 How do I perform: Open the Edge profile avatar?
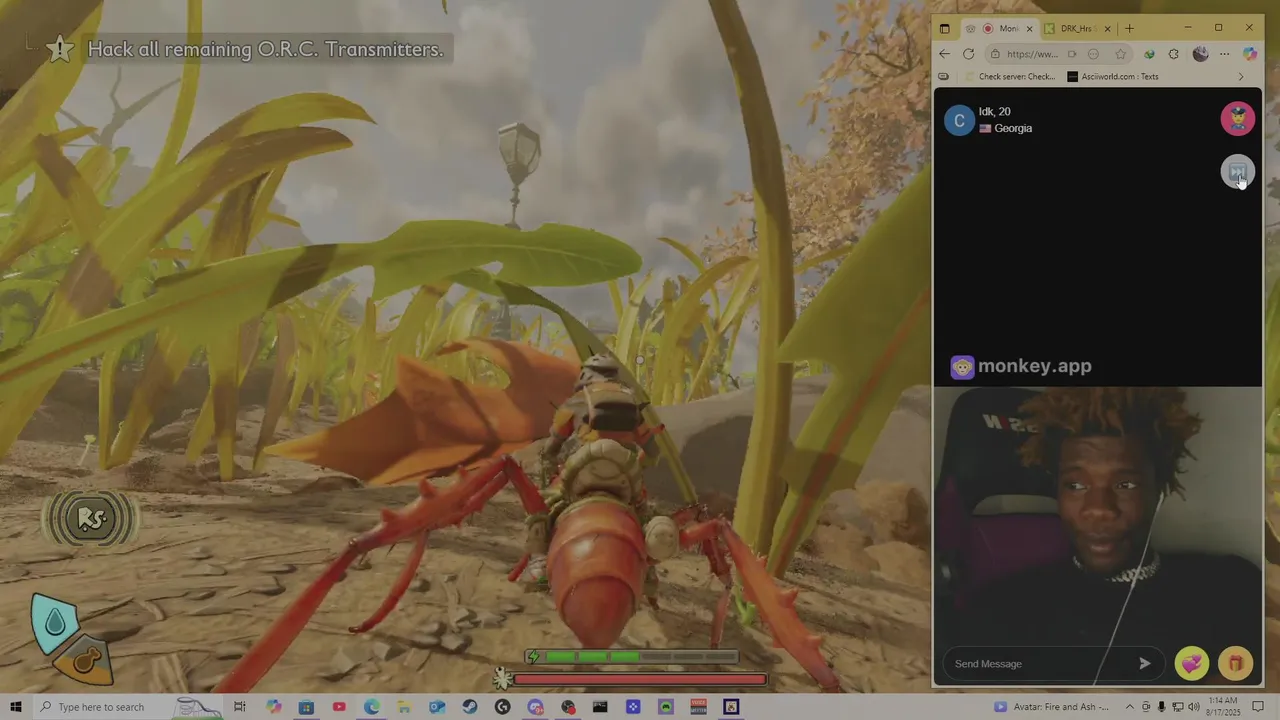point(1200,54)
